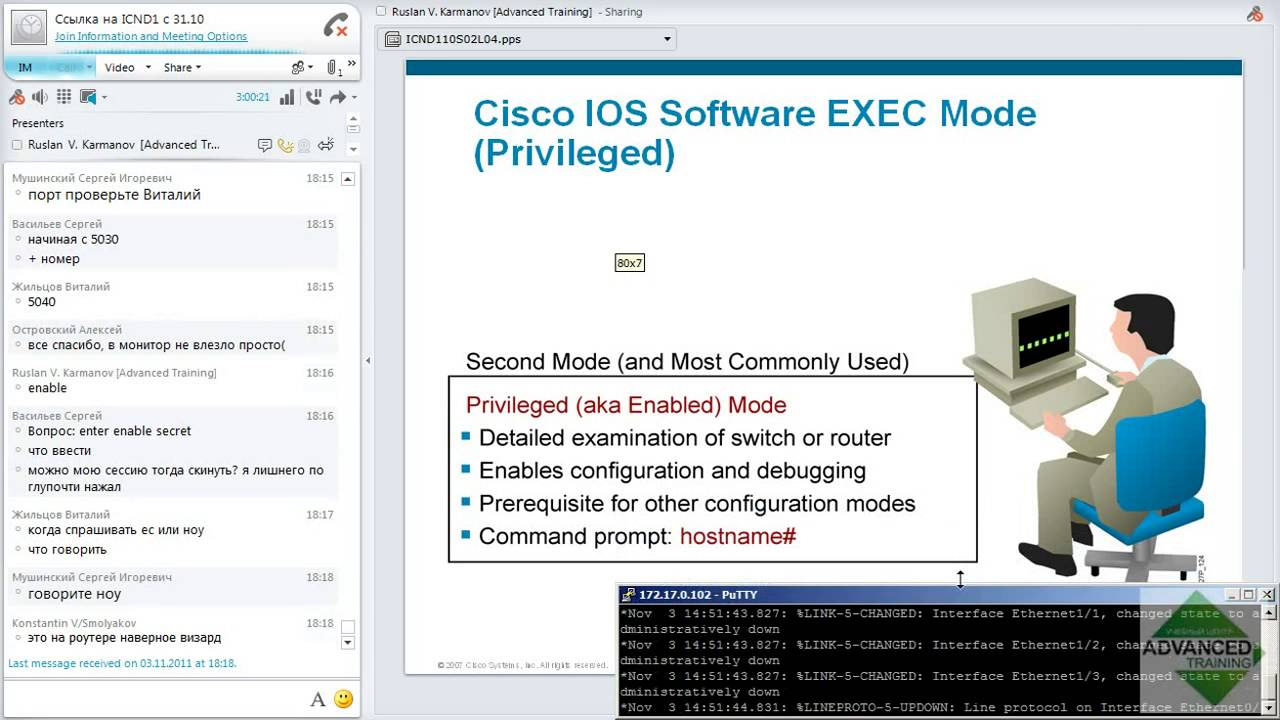This screenshot has height=720, width=1280.
Task: Click Ruslan's IM status icon
Action: (264, 145)
